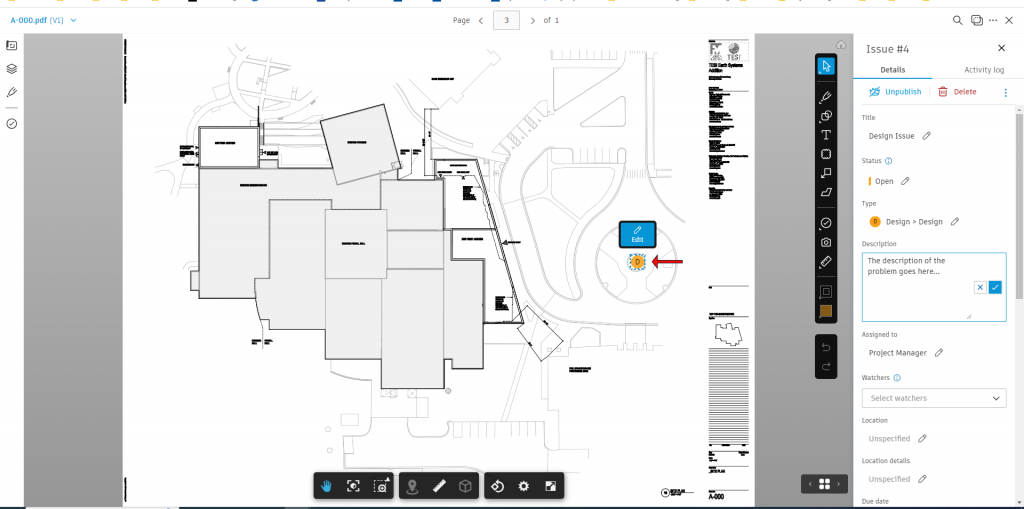
Task: Select the orange D issue pin
Action: click(637, 262)
